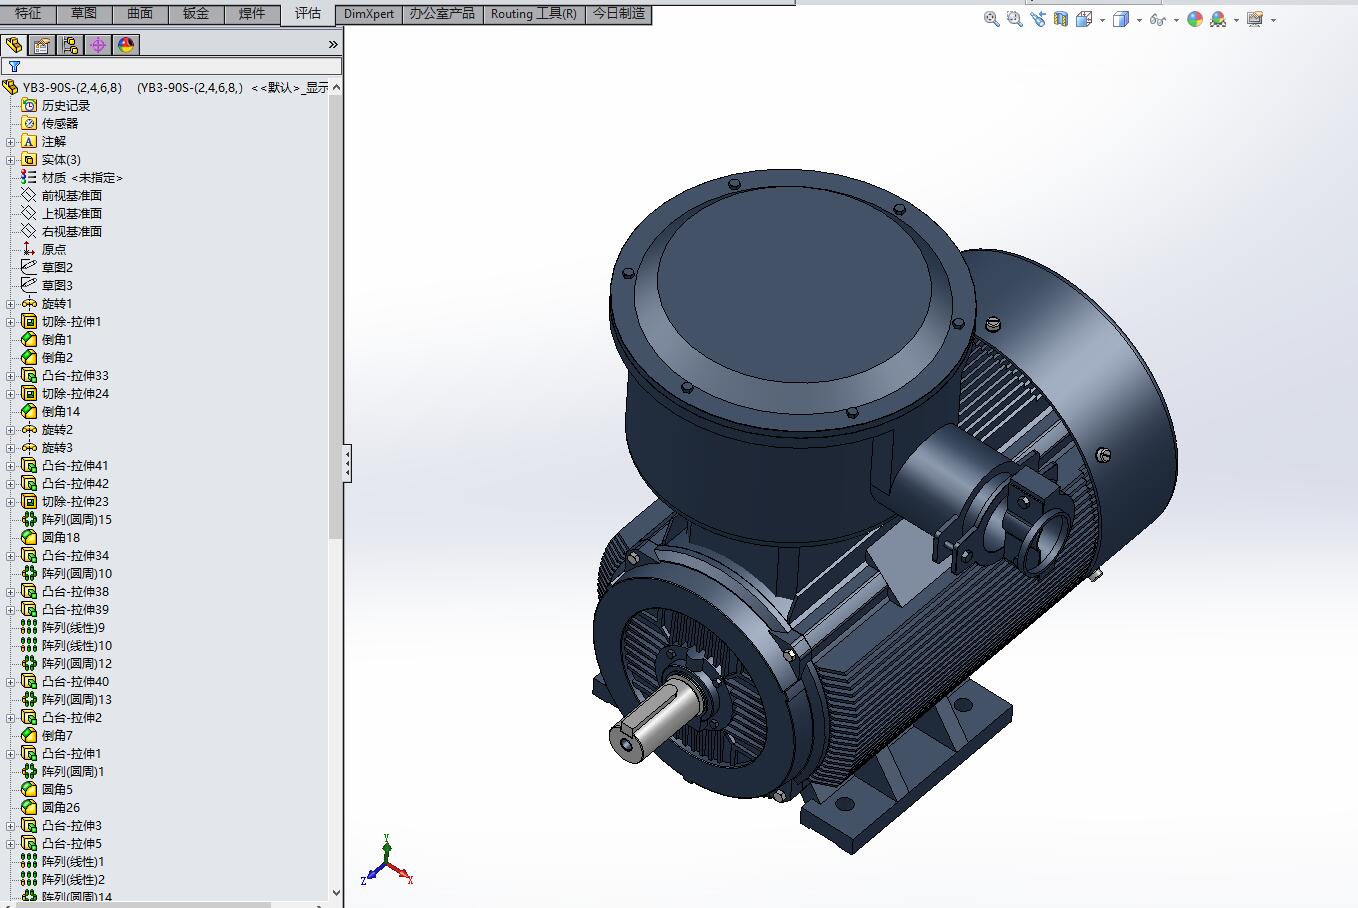Screen dimensions: 1358x908
Task: Click the filter funnel icon
Action: point(14,67)
